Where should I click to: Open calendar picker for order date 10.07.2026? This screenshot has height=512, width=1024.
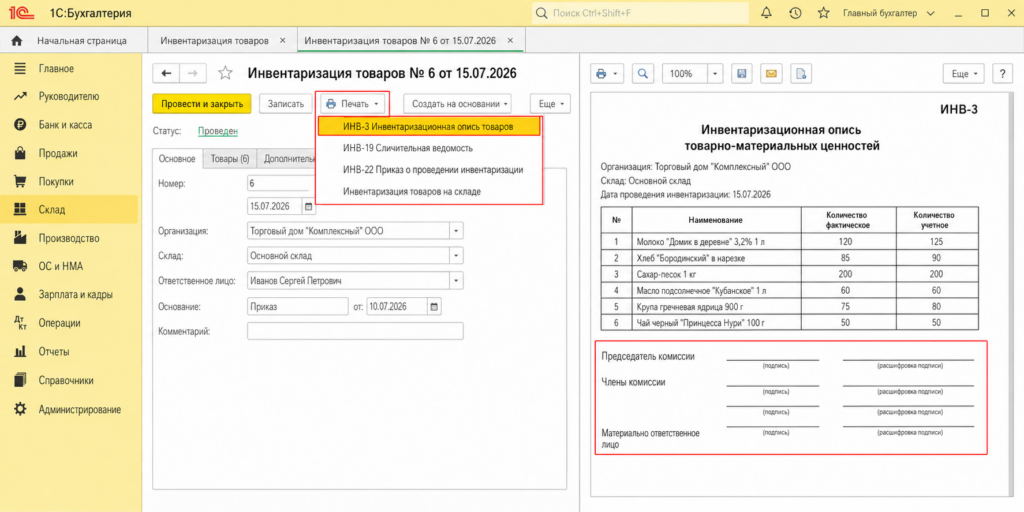coord(435,306)
